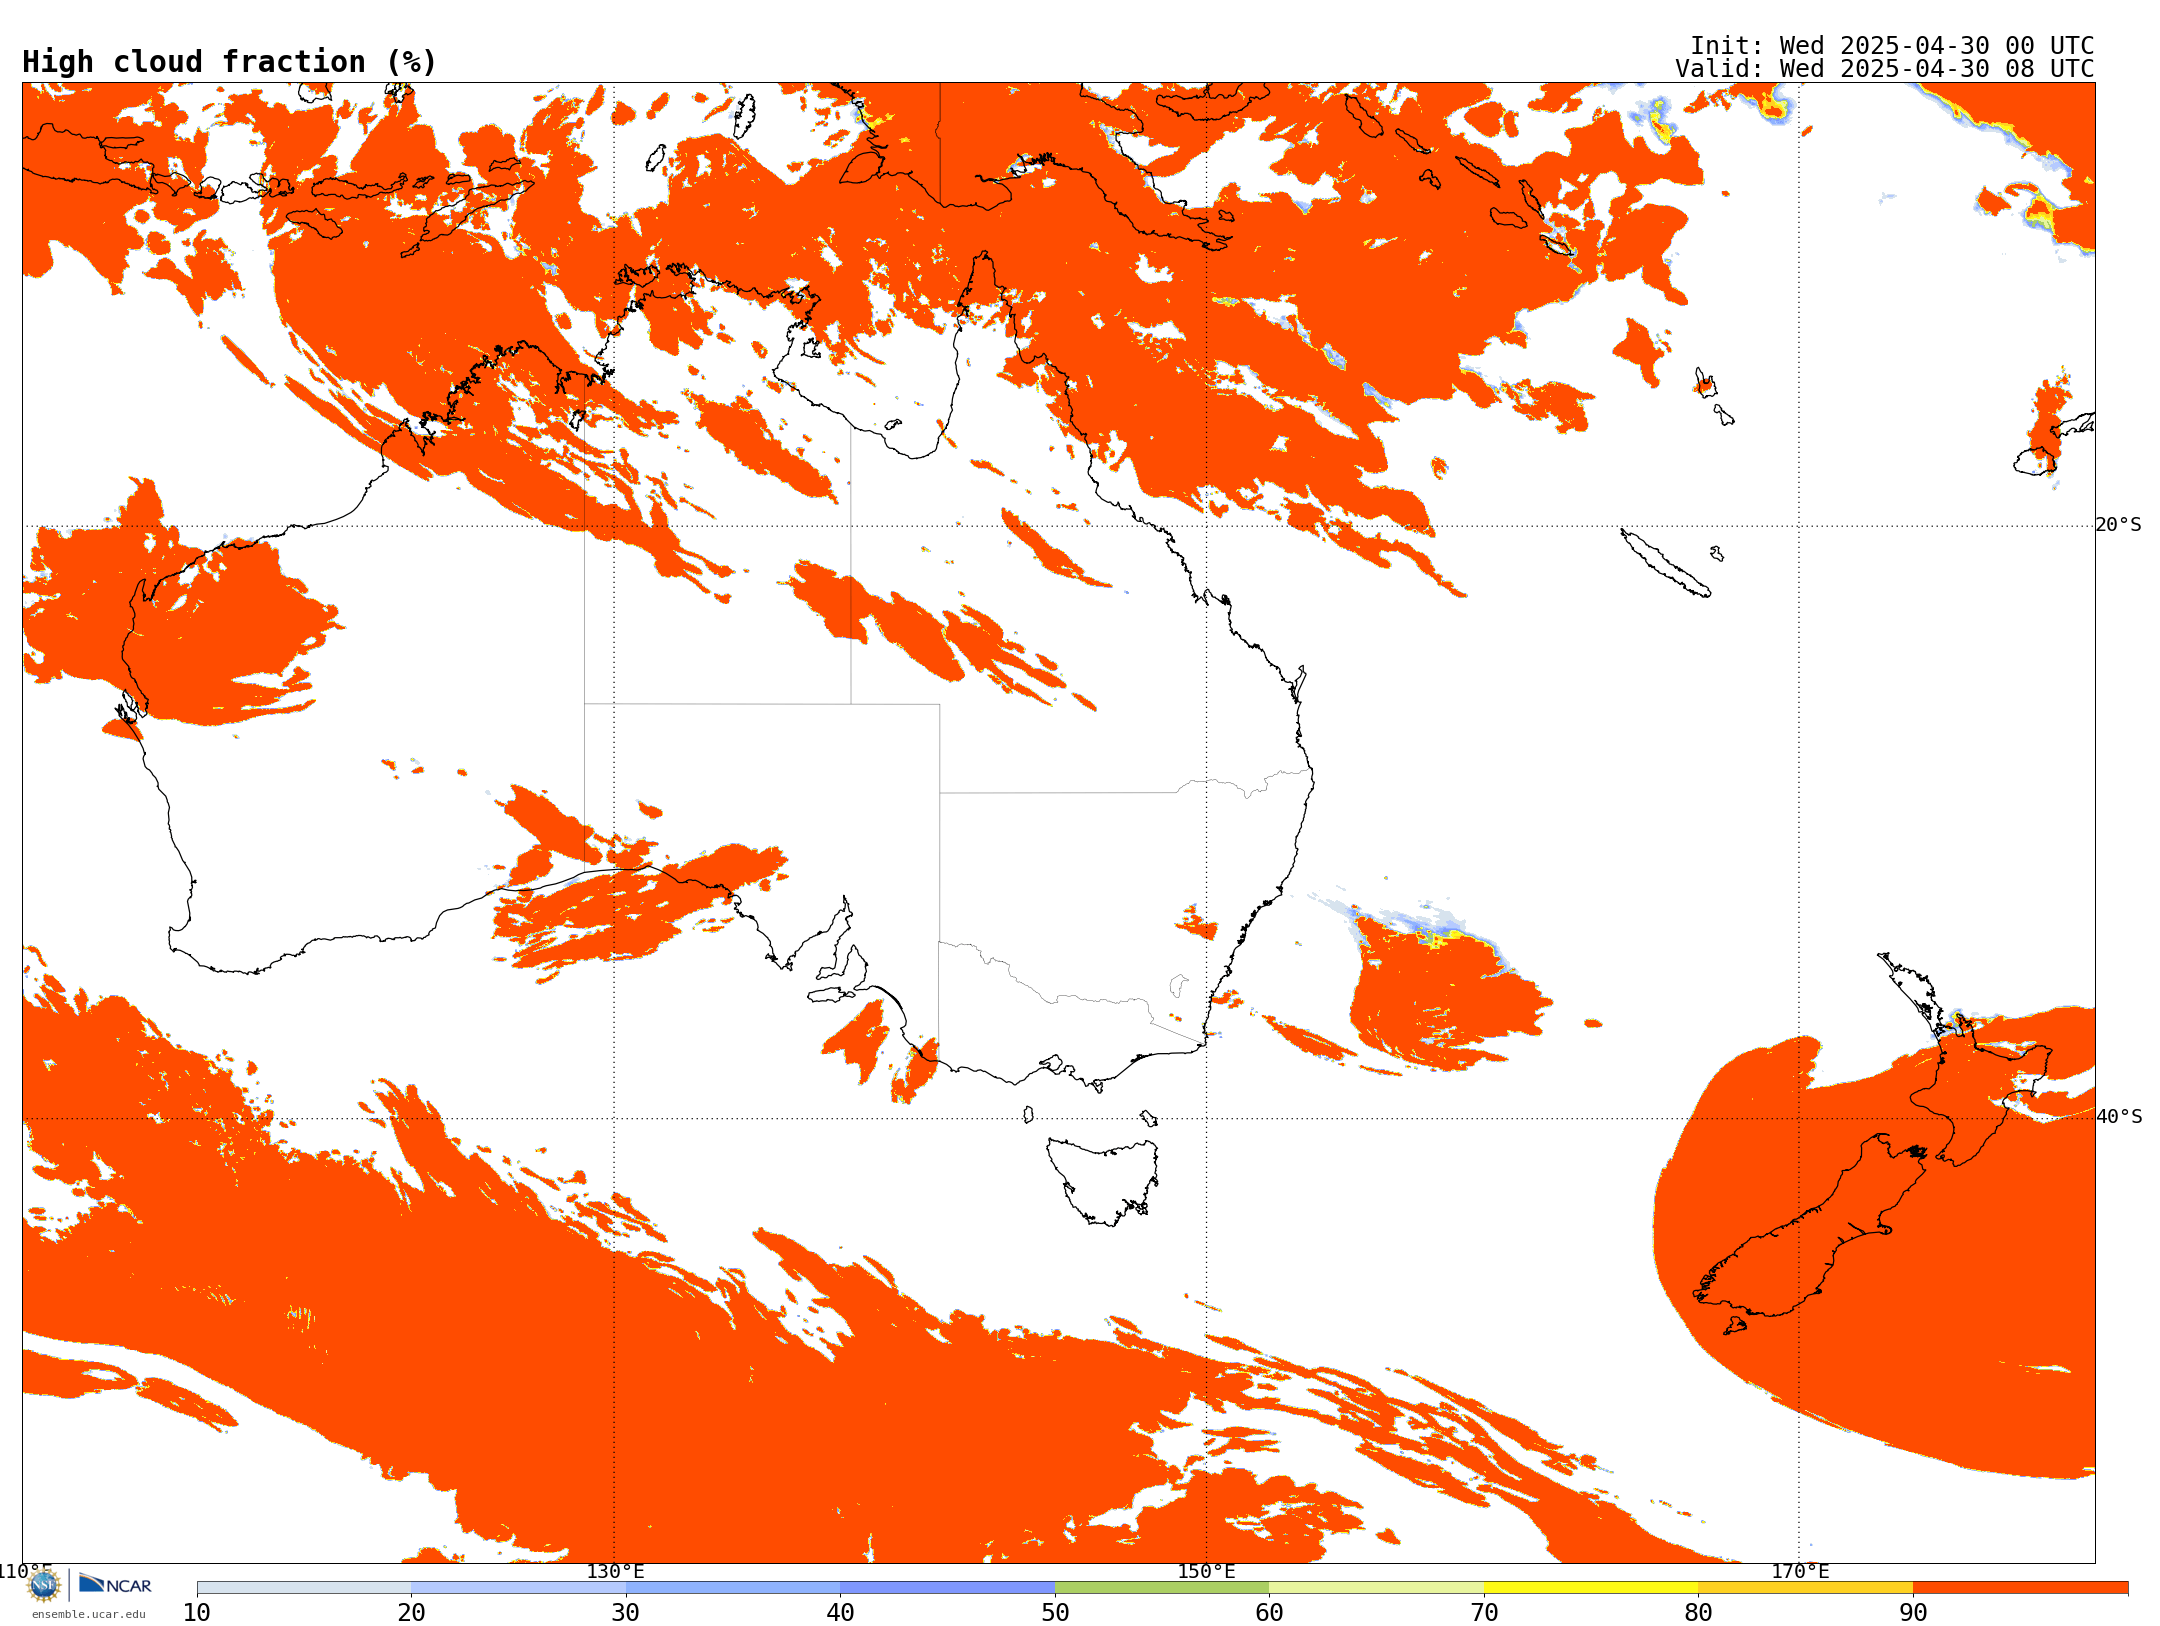Click the colorbar label 90
Screen dimensions: 2160x1626
click(x=1913, y=1612)
